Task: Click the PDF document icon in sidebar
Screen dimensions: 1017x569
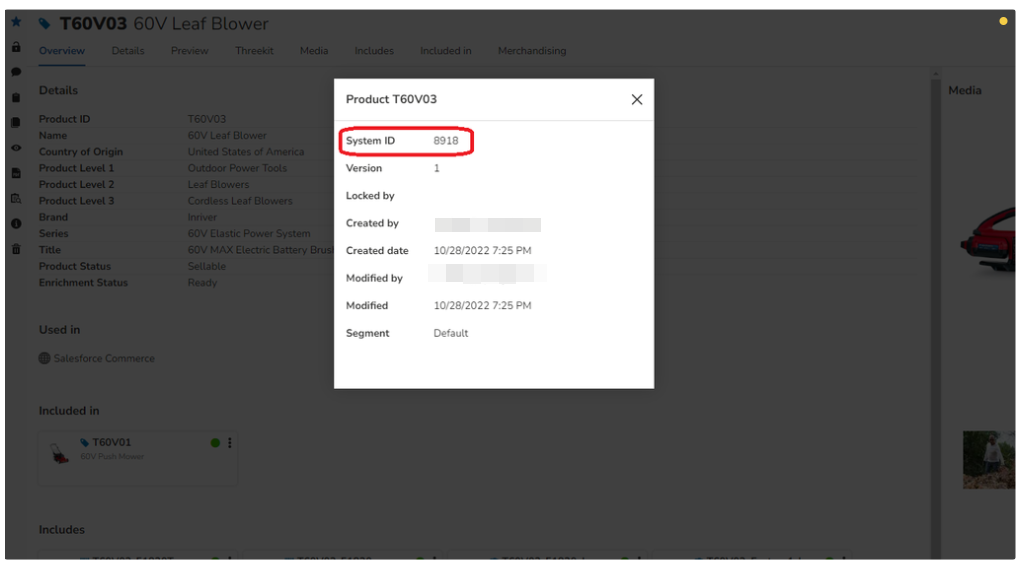Action: point(15,172)
